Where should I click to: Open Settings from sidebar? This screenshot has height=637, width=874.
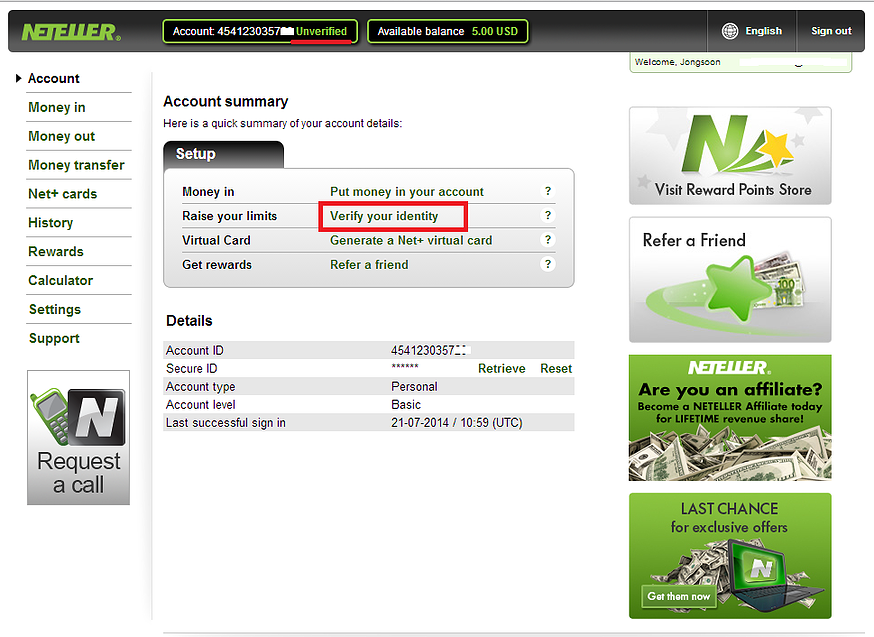(x=55, y=310)
